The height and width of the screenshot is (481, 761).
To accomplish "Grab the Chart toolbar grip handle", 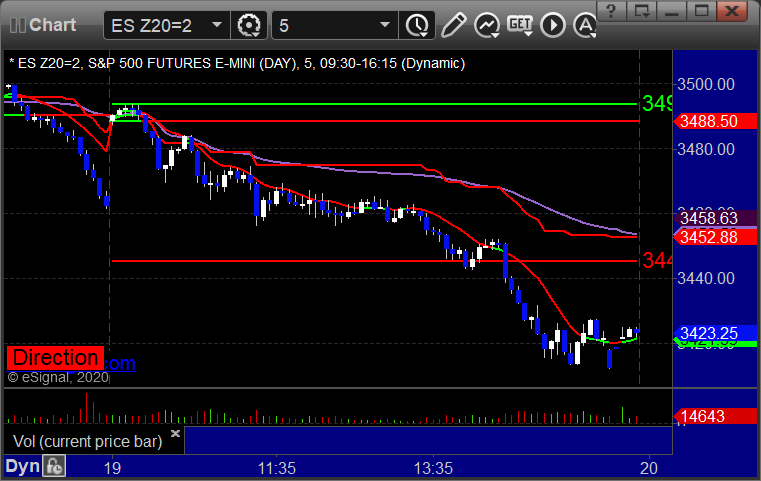I will tap(17, 25).
